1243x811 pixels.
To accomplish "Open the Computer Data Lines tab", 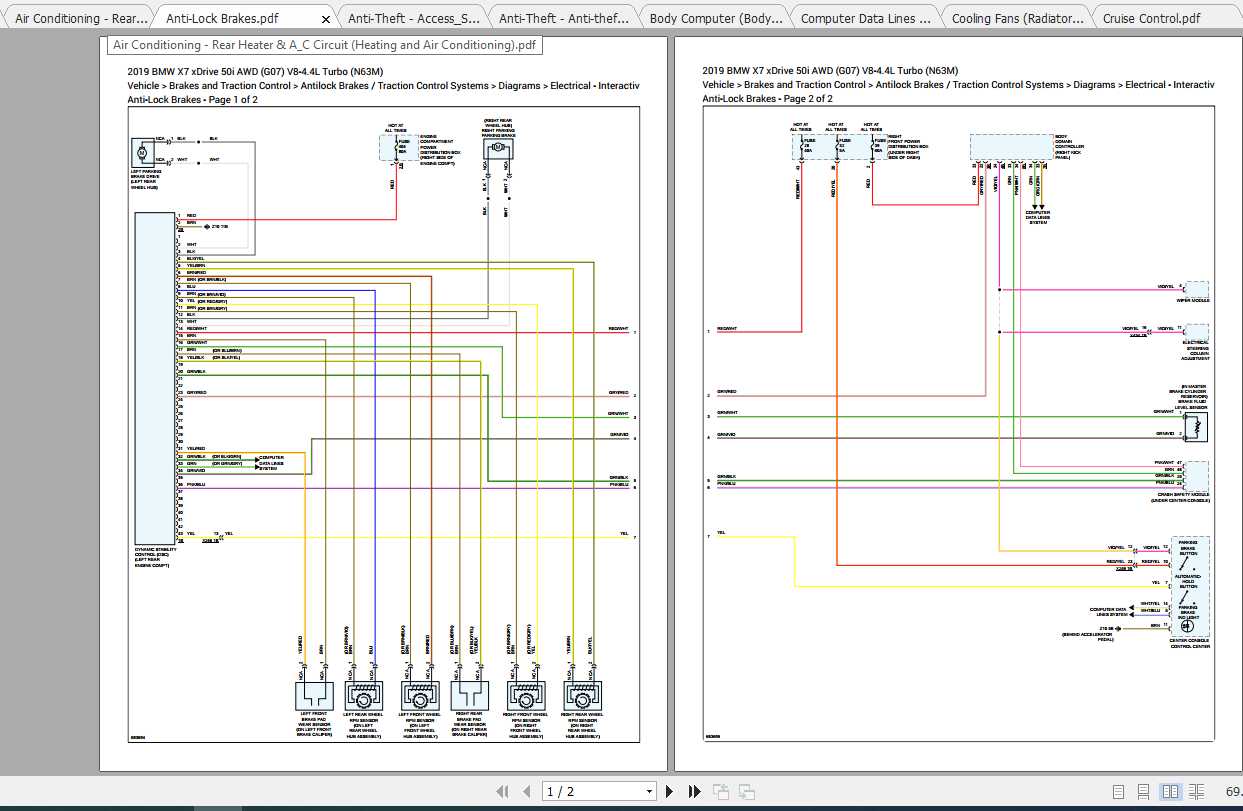I will tap(866, 18).
